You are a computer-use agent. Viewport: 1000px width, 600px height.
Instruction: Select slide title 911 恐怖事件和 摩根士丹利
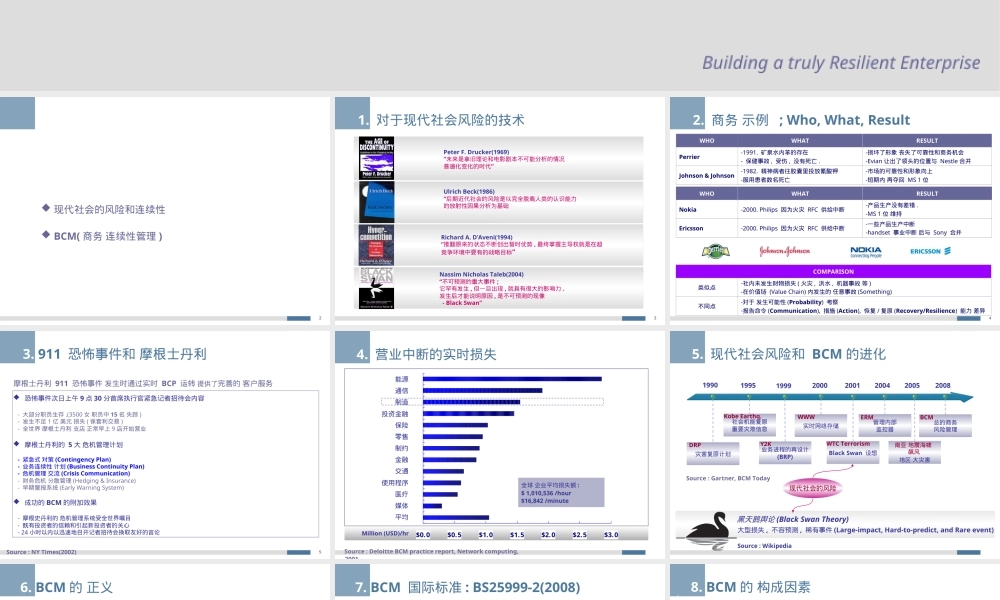click(122, 354)
